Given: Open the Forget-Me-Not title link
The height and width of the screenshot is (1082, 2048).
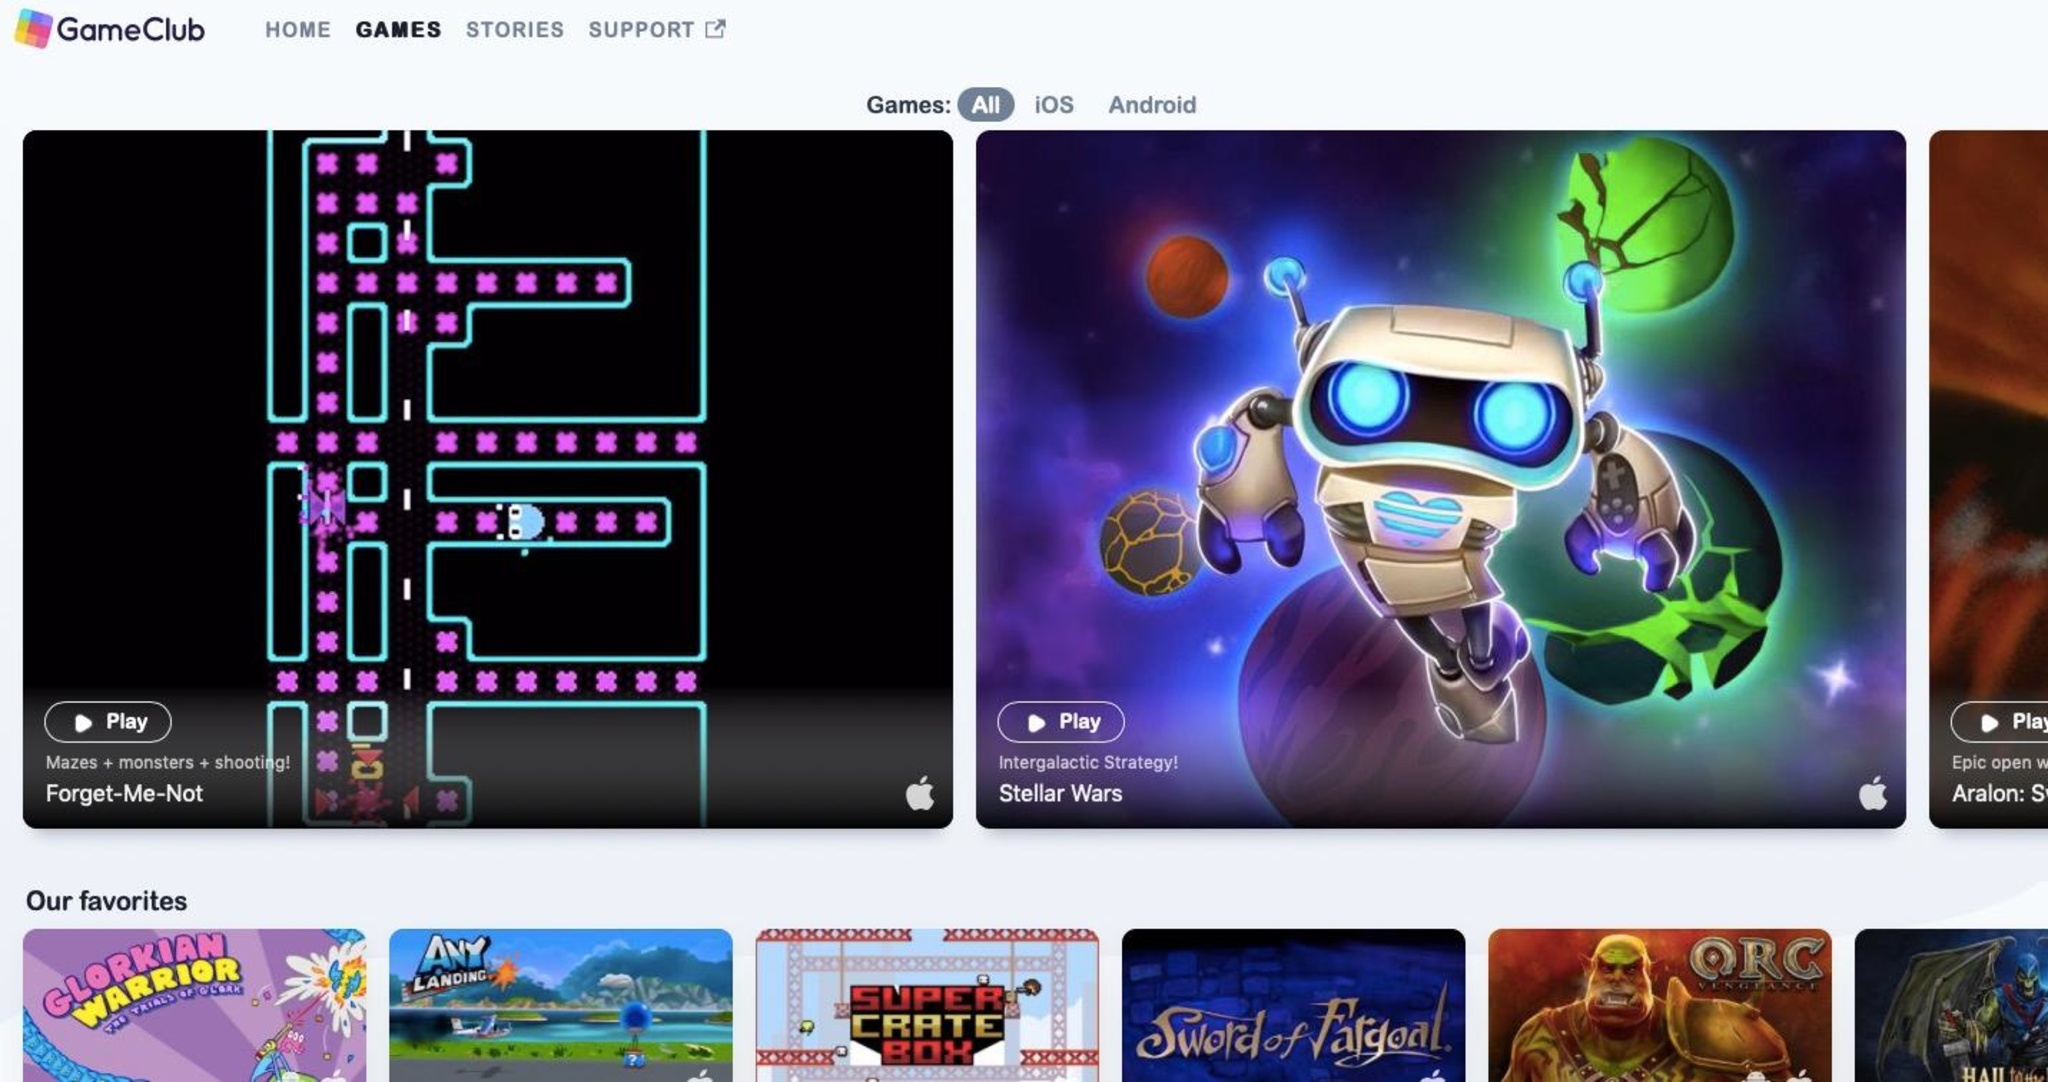Looking at the screenshot, I should [x=124, y=794].
